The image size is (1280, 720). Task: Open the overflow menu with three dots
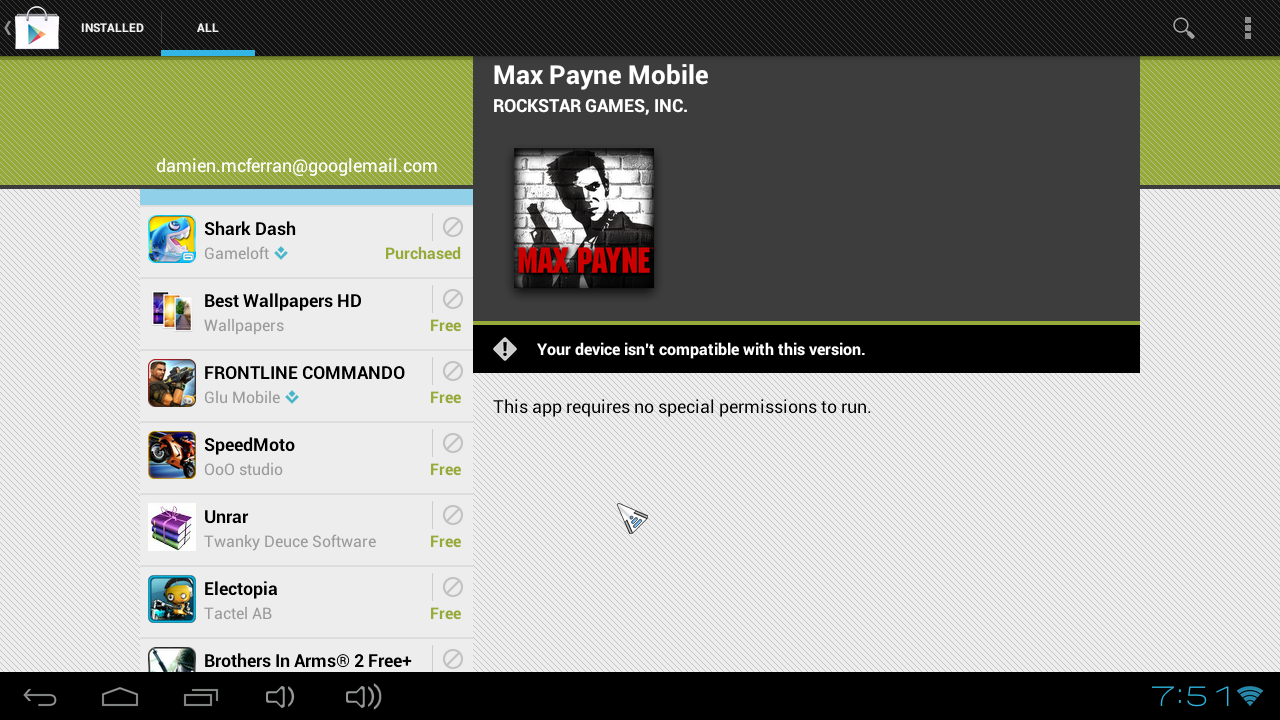coord(1247,28)
